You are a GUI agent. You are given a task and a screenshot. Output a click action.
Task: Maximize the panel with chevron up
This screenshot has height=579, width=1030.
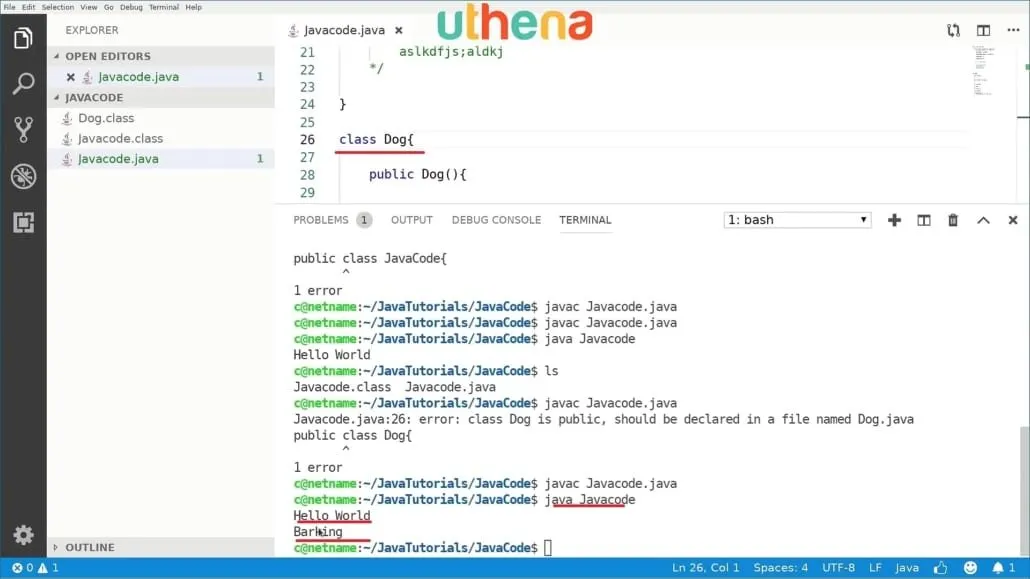pyautogui.click(x=983, y=220)
